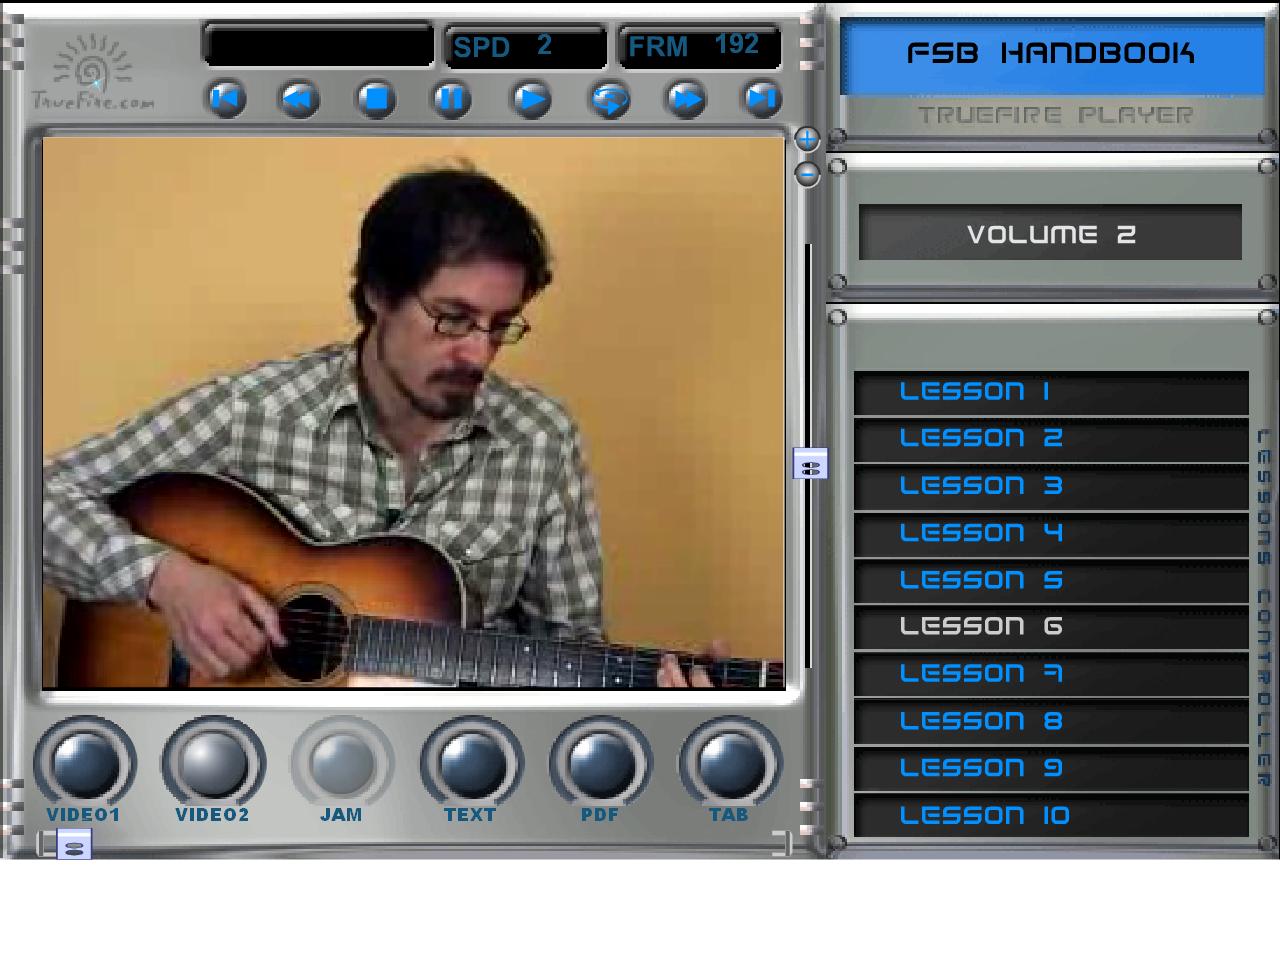This screenshot has width=1280, height=960.
Task: Click the TrueFire Player label
Action: (1055, 115)
